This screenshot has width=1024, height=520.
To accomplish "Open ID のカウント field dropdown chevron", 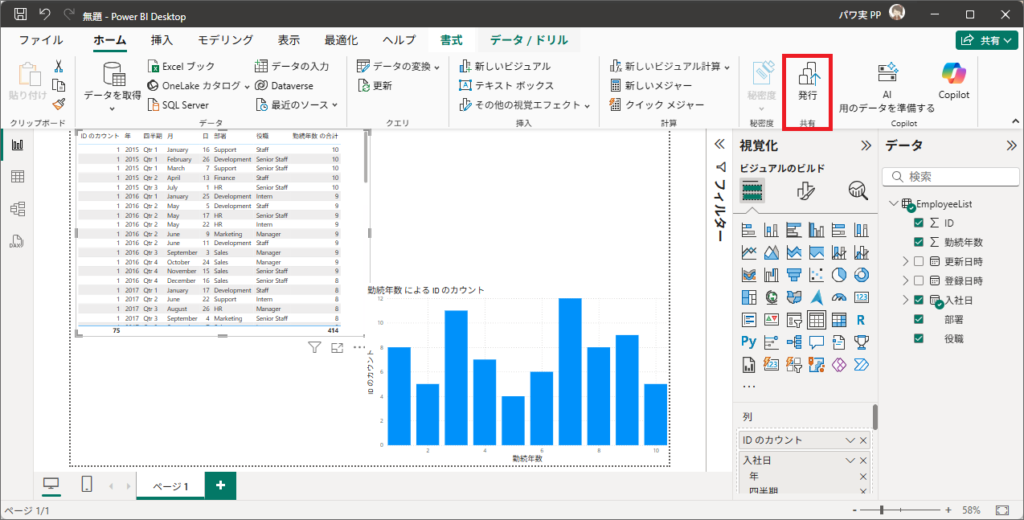I will (851, 440).
